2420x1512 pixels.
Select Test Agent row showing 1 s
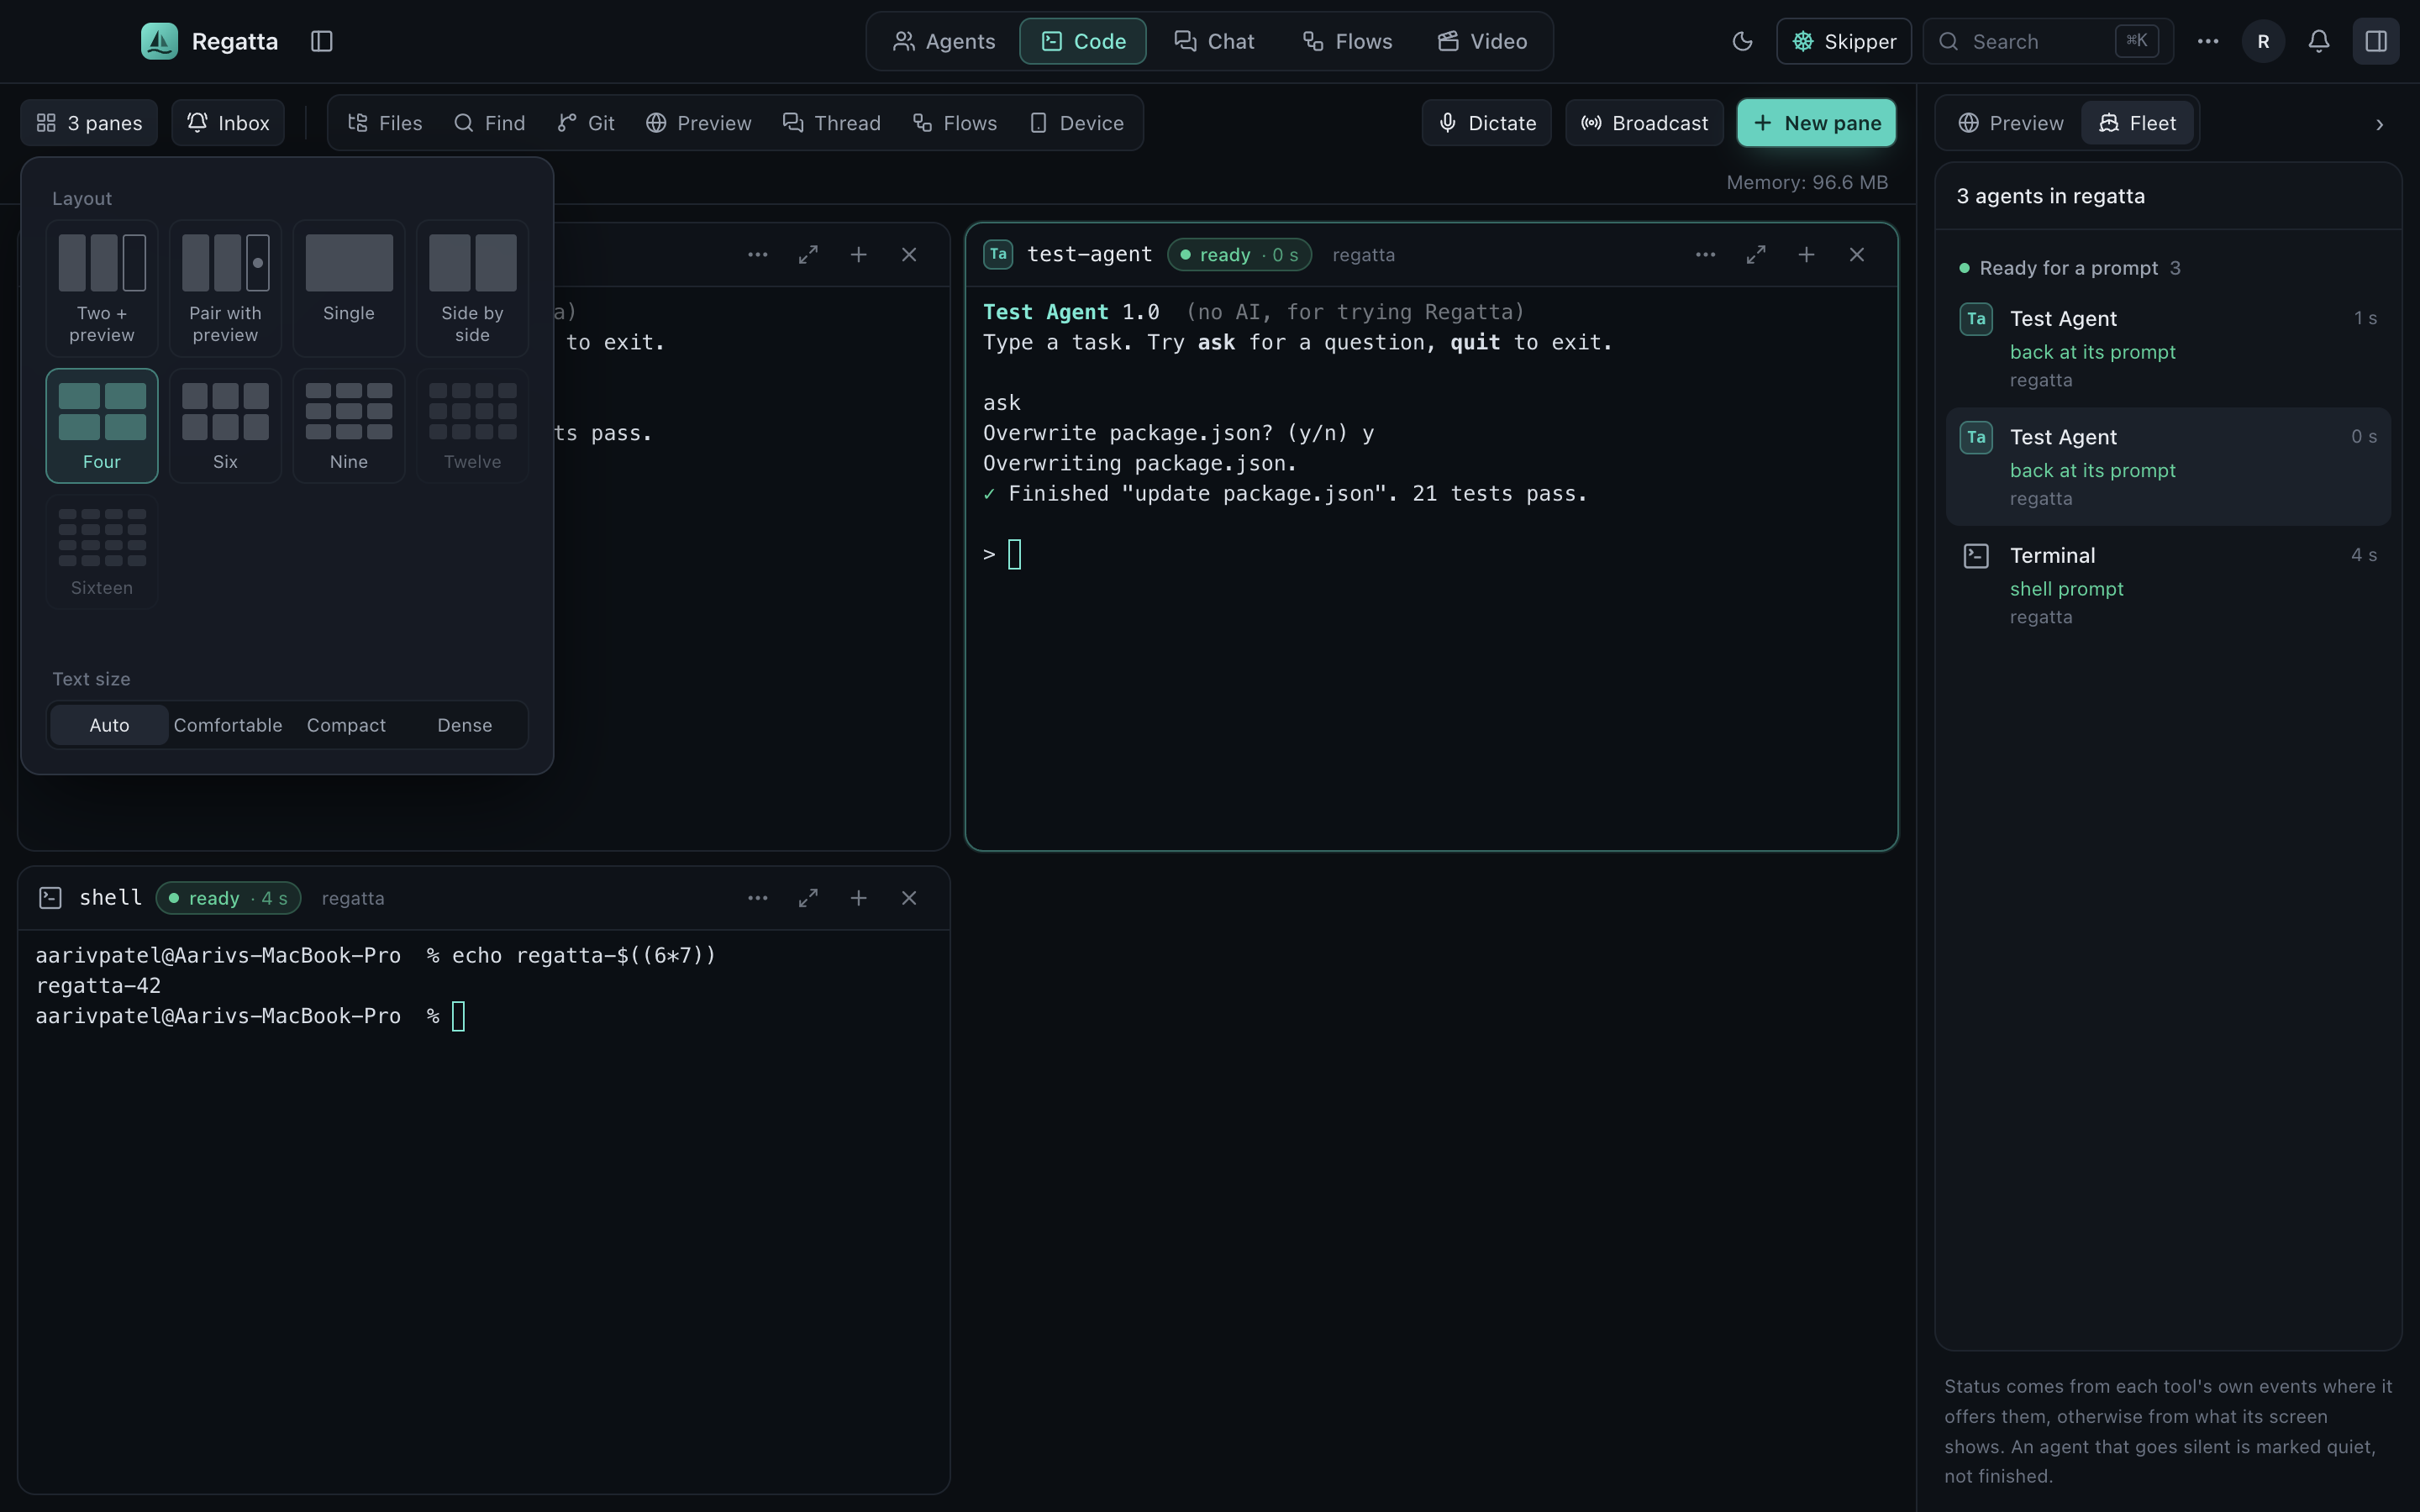(x=2167, y=347)
